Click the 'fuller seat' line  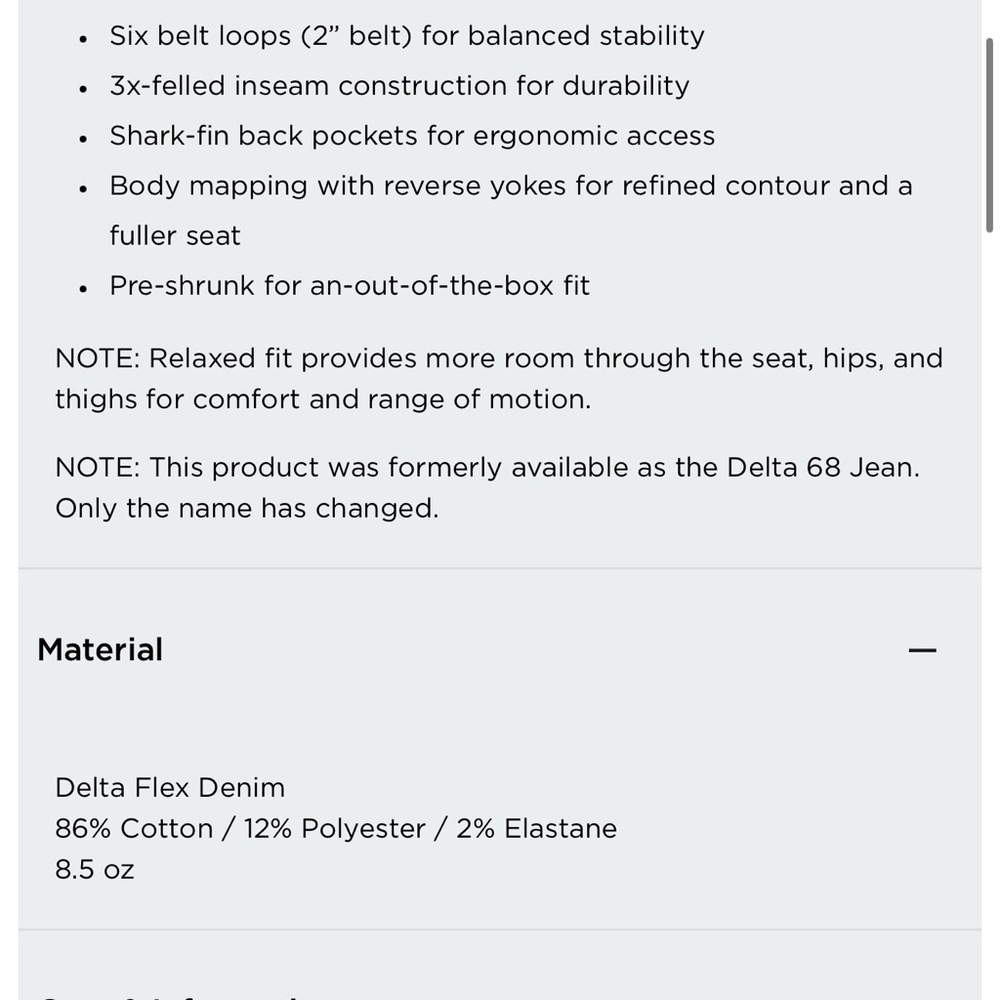[175, 235]
